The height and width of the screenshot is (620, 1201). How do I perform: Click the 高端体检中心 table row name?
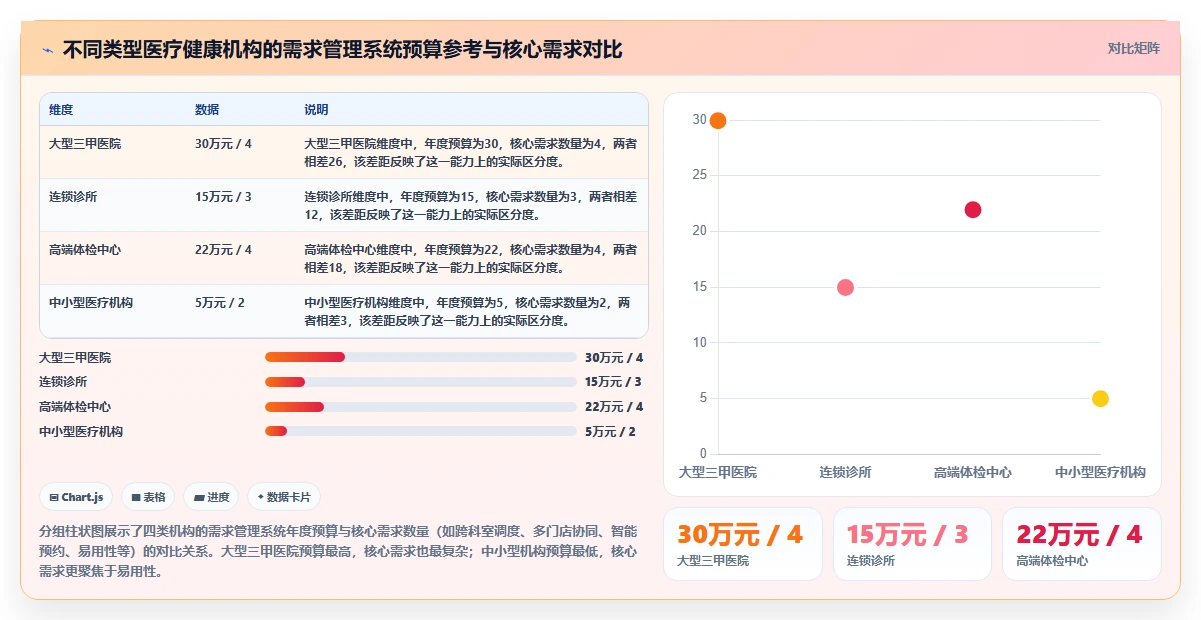[85, 250]
